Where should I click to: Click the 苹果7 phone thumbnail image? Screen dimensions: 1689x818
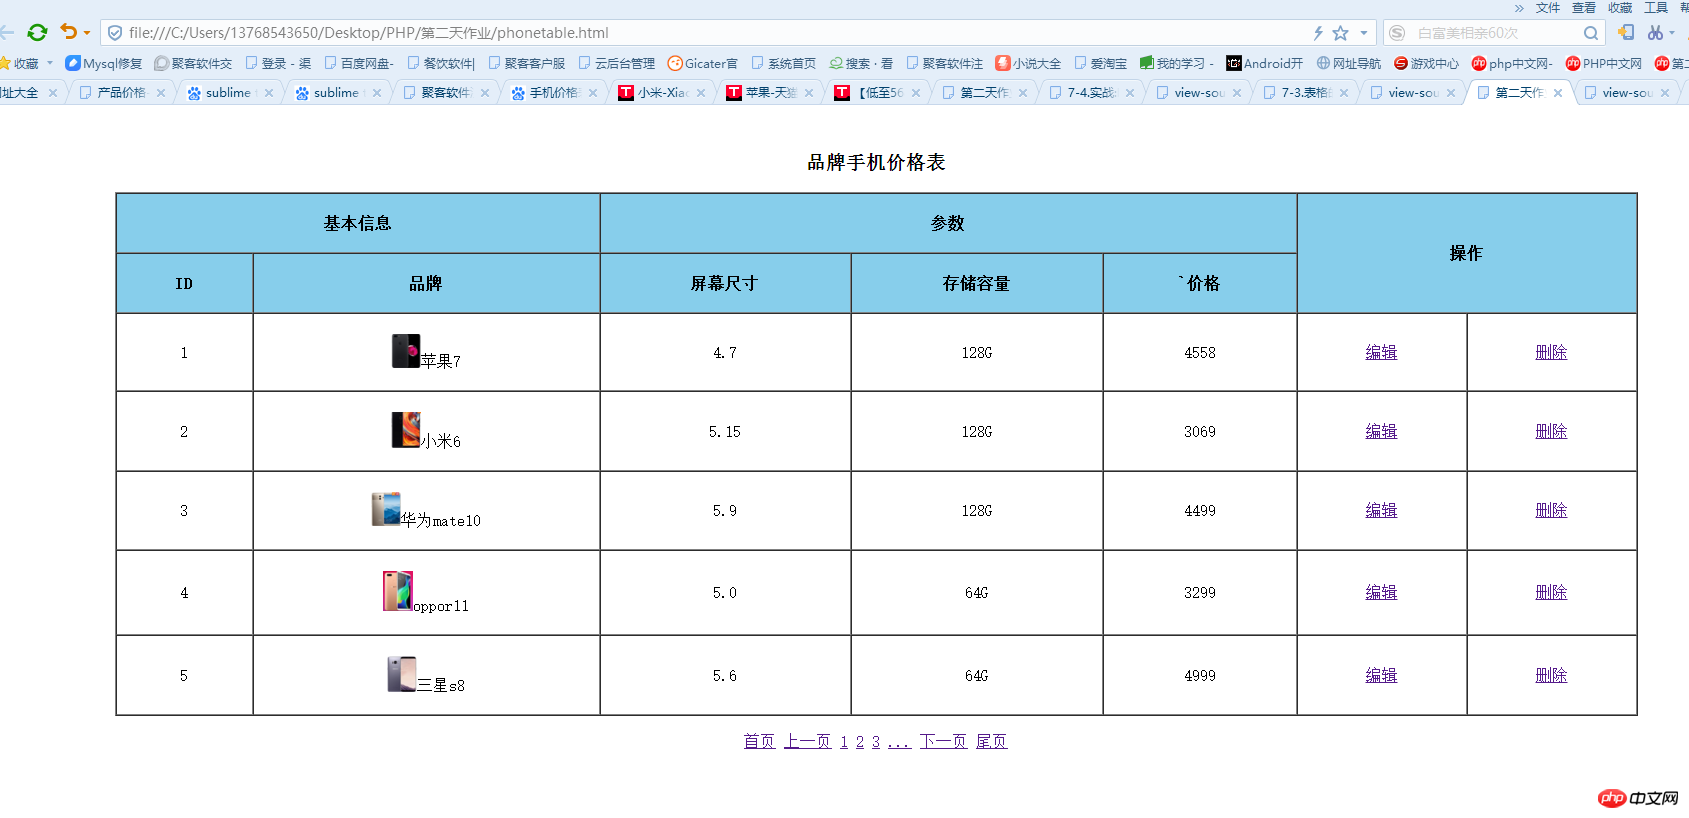[x=406, y=351]
